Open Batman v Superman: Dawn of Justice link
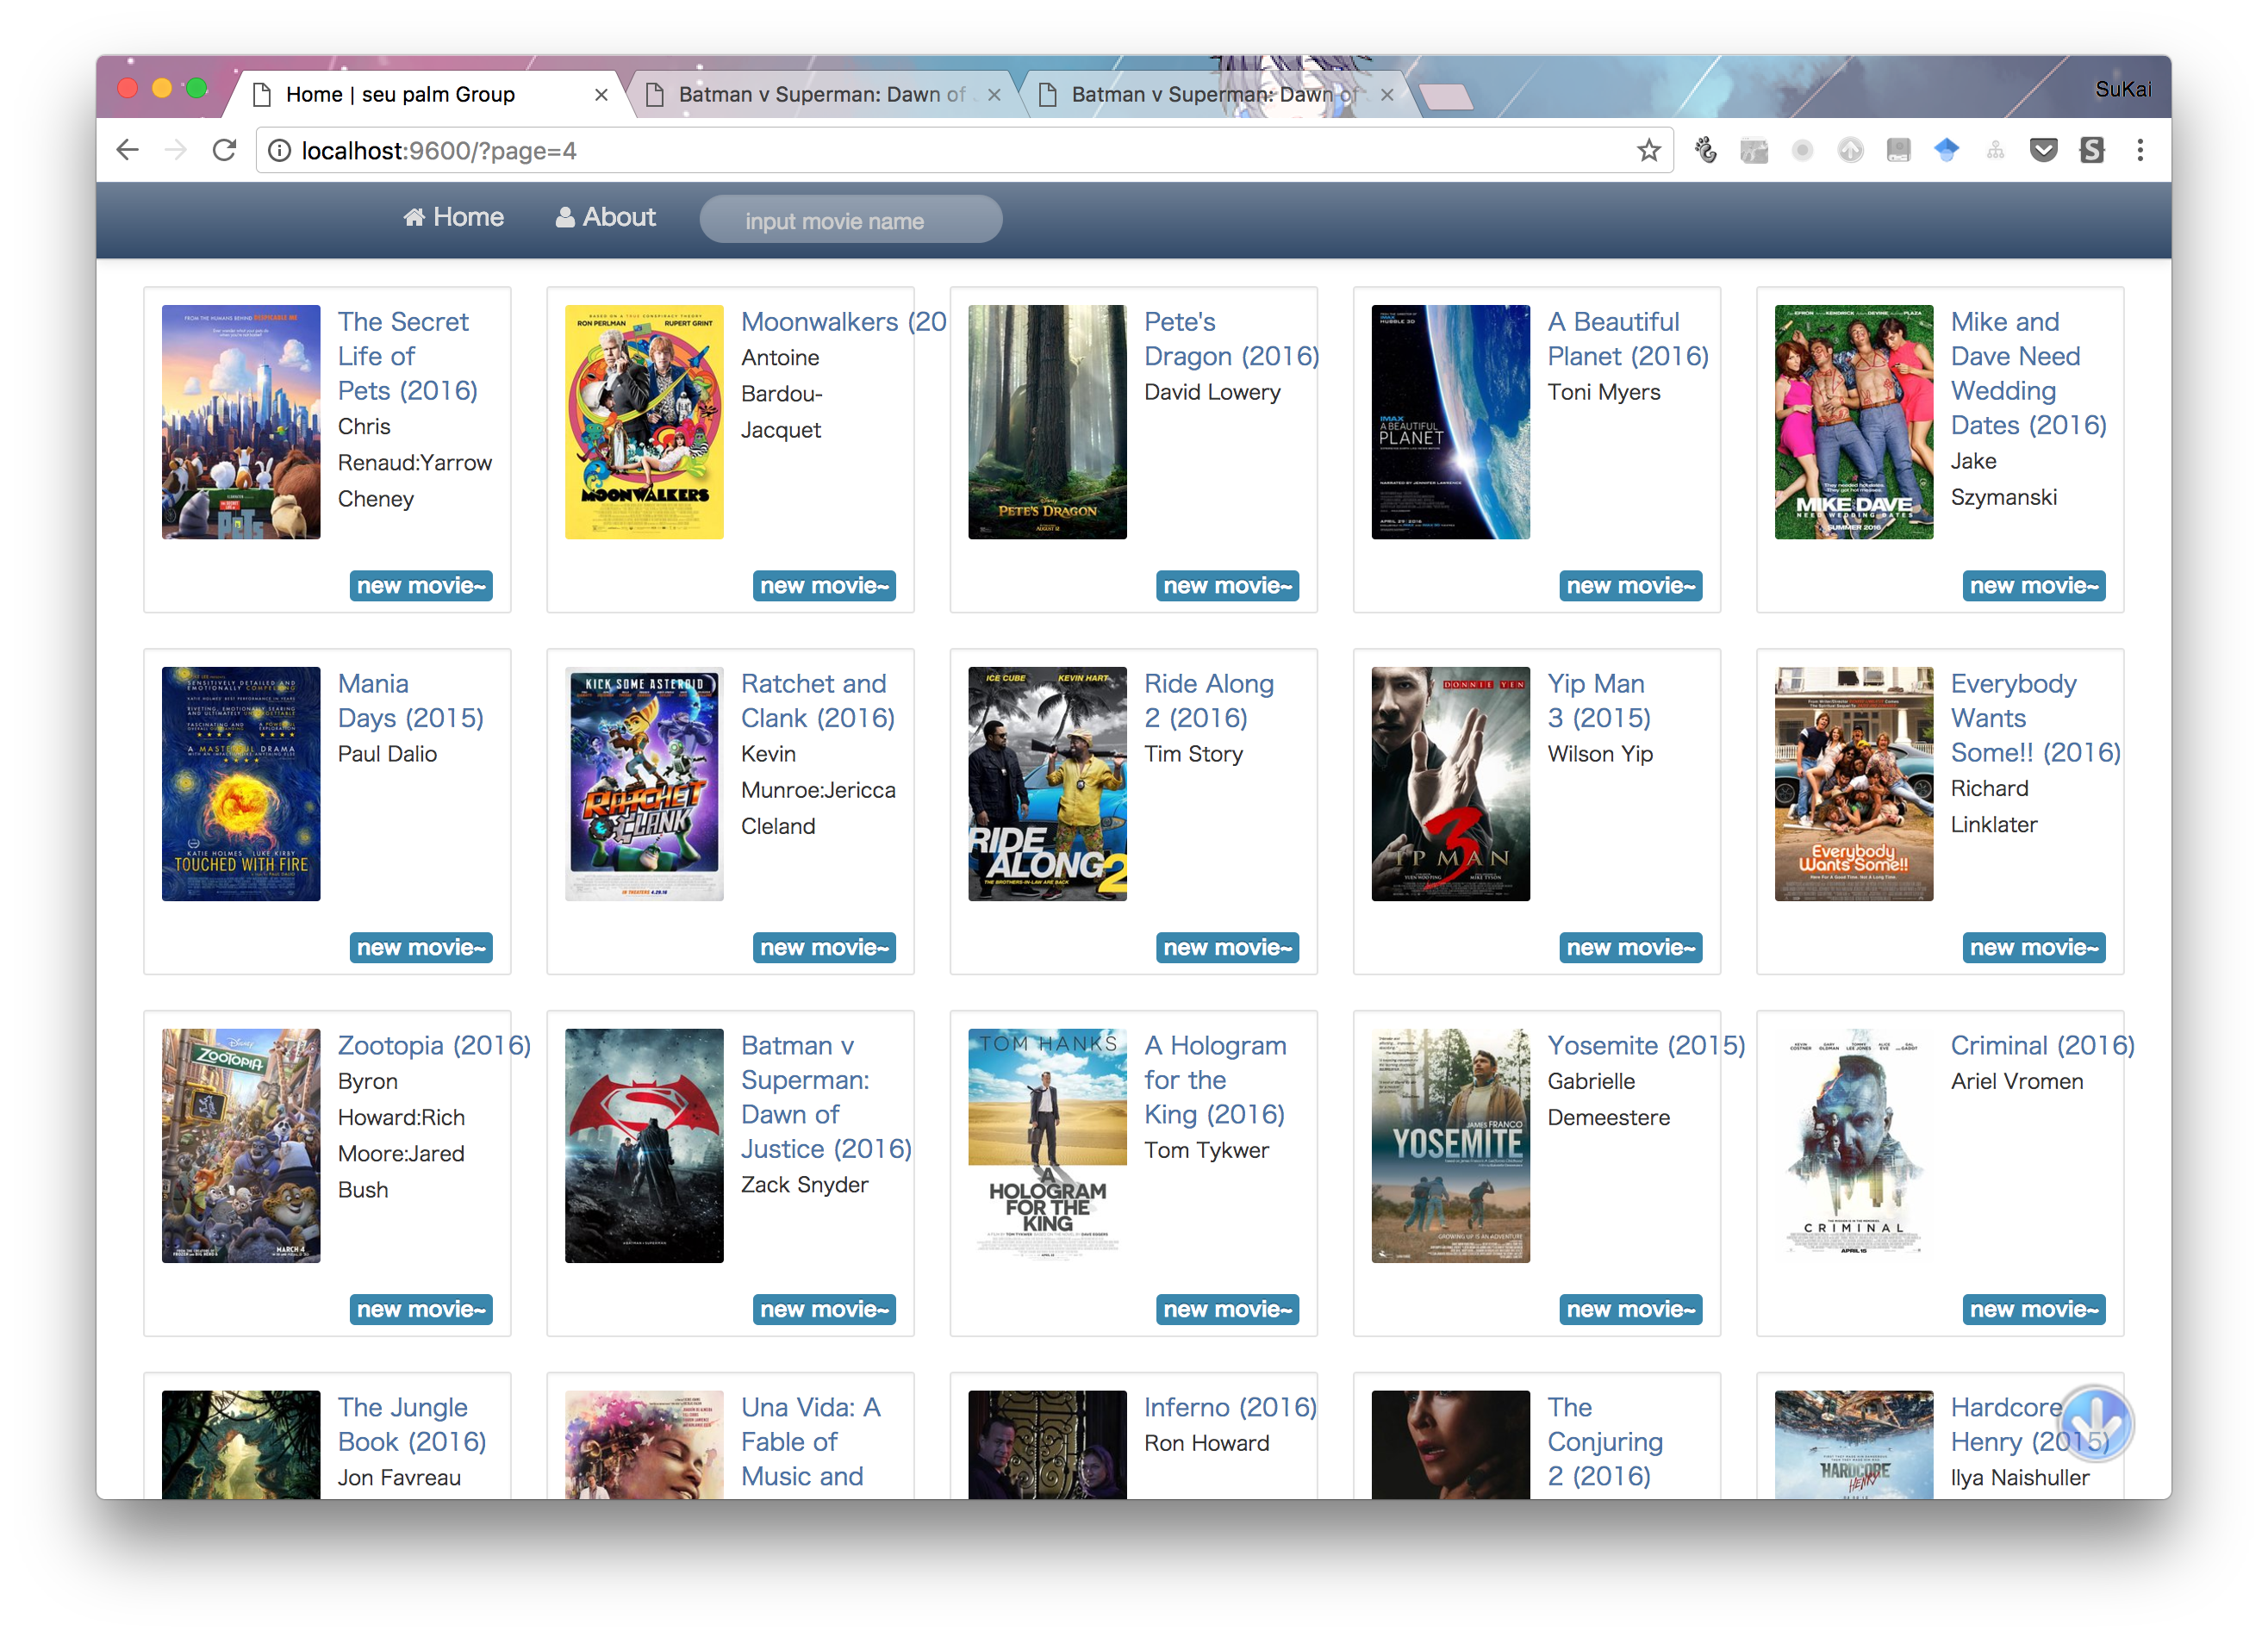The image size is (2268, 1637). pos(825,1097)
